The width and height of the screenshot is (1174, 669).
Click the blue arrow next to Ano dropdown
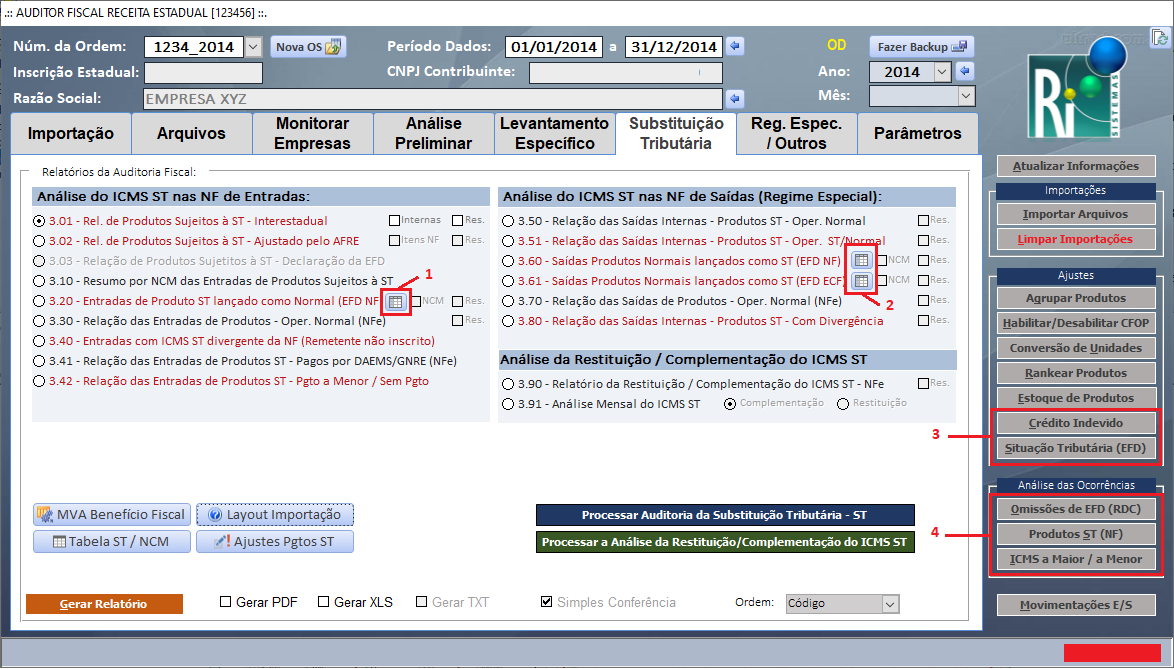coord(965,72)
